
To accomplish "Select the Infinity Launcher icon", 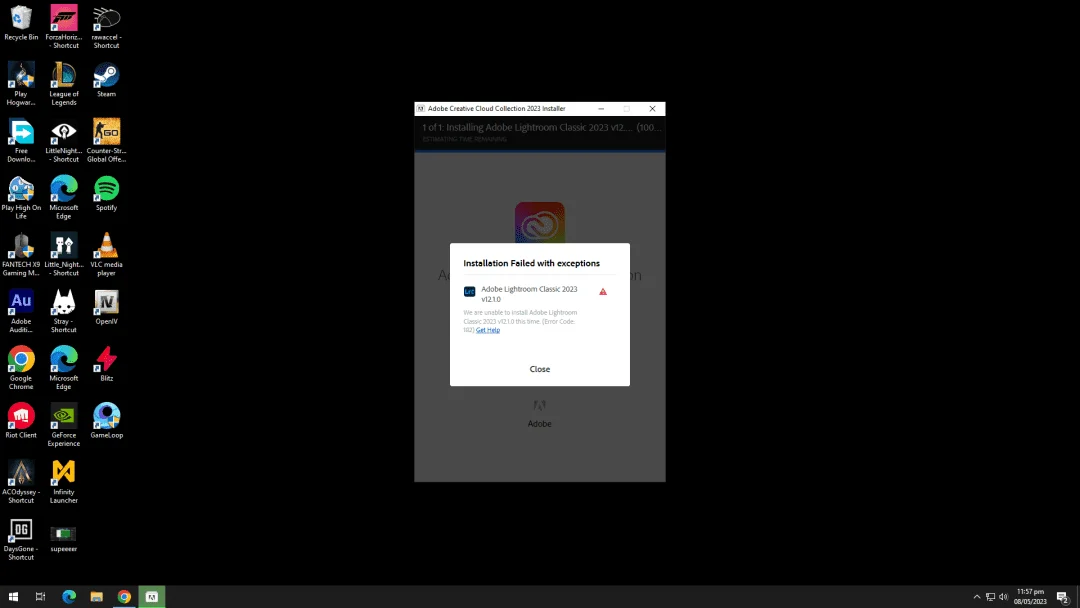I will [64, 481].
